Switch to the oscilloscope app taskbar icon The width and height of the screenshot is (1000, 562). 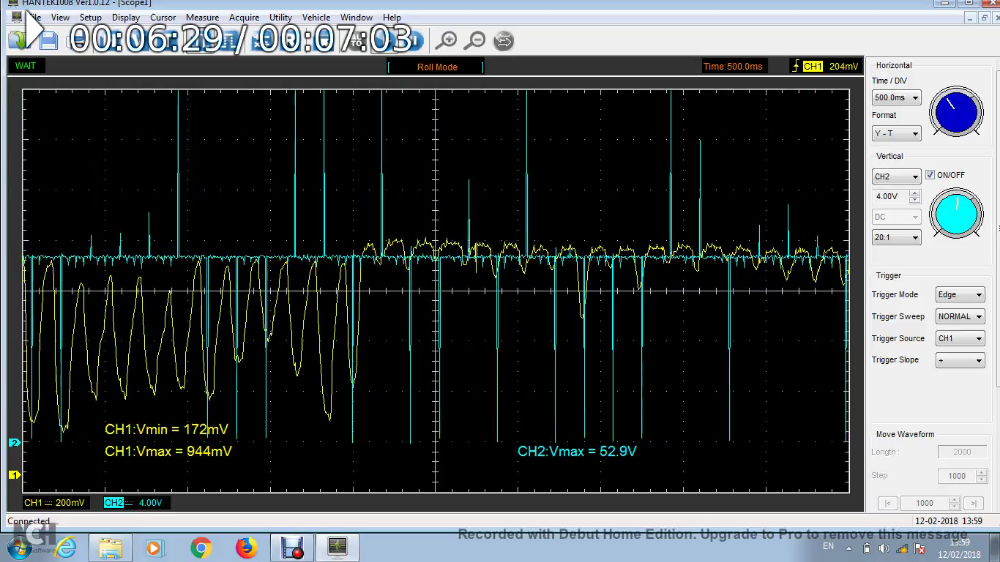pyautogui.click(x=337, y=548)
